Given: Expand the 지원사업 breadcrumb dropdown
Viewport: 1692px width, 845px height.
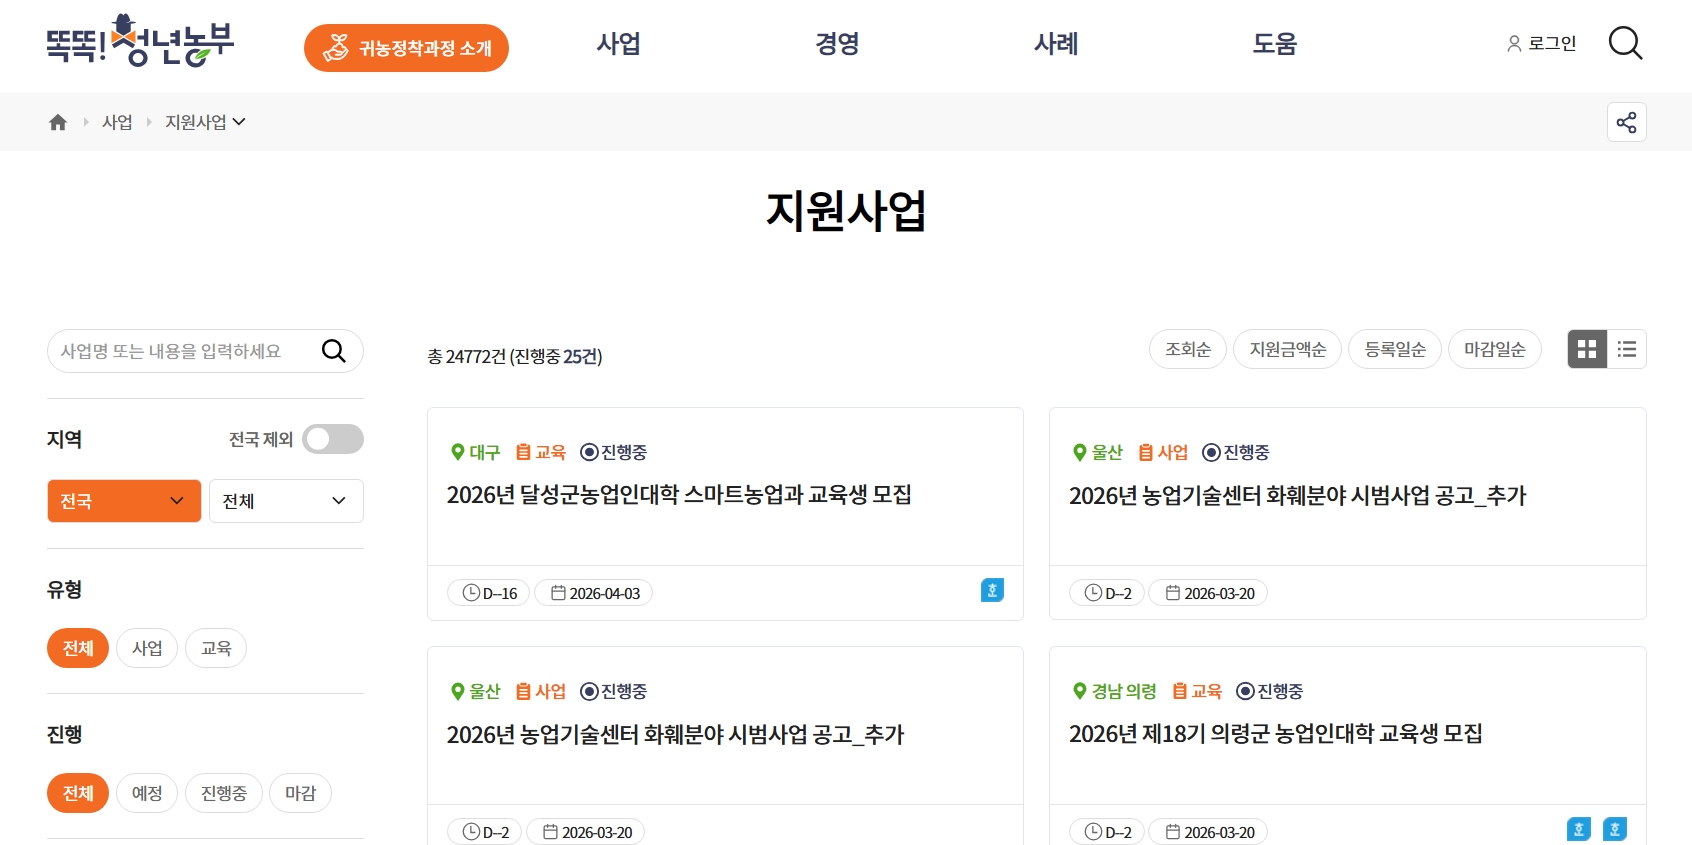Looking at the screenshot, I should 205,122.
